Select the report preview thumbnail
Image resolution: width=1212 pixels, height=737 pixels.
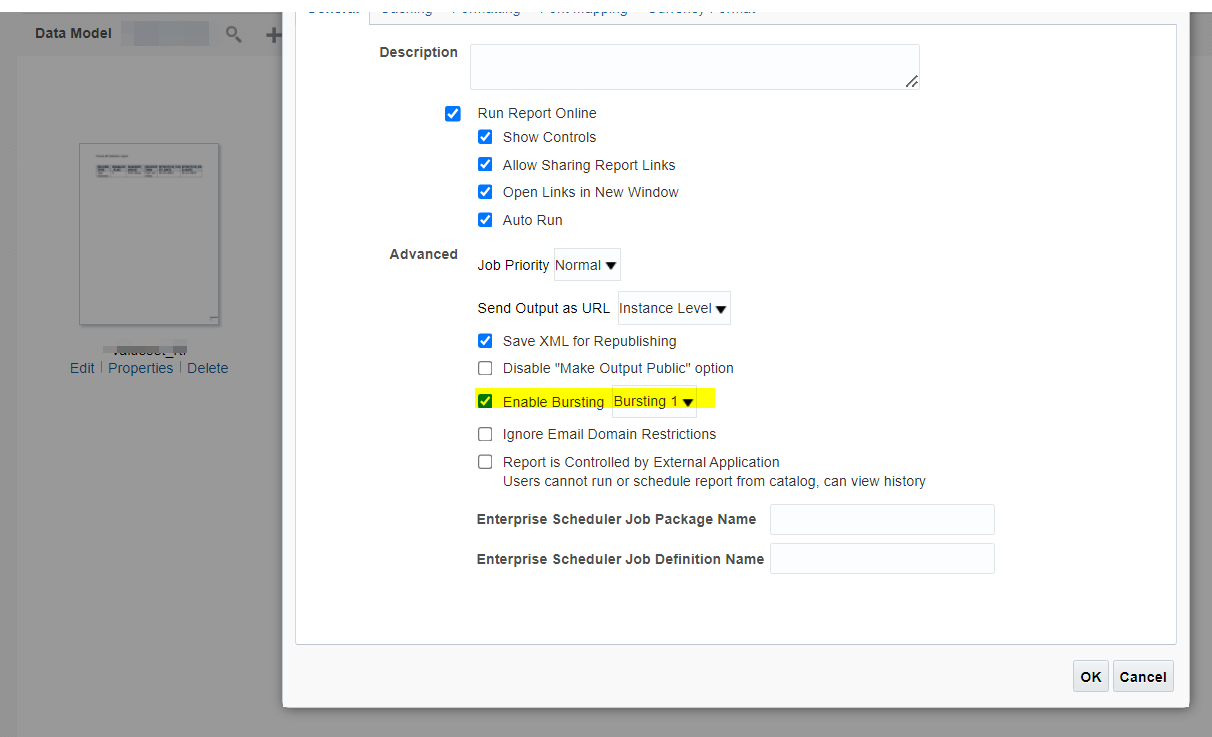coord(148,234)
